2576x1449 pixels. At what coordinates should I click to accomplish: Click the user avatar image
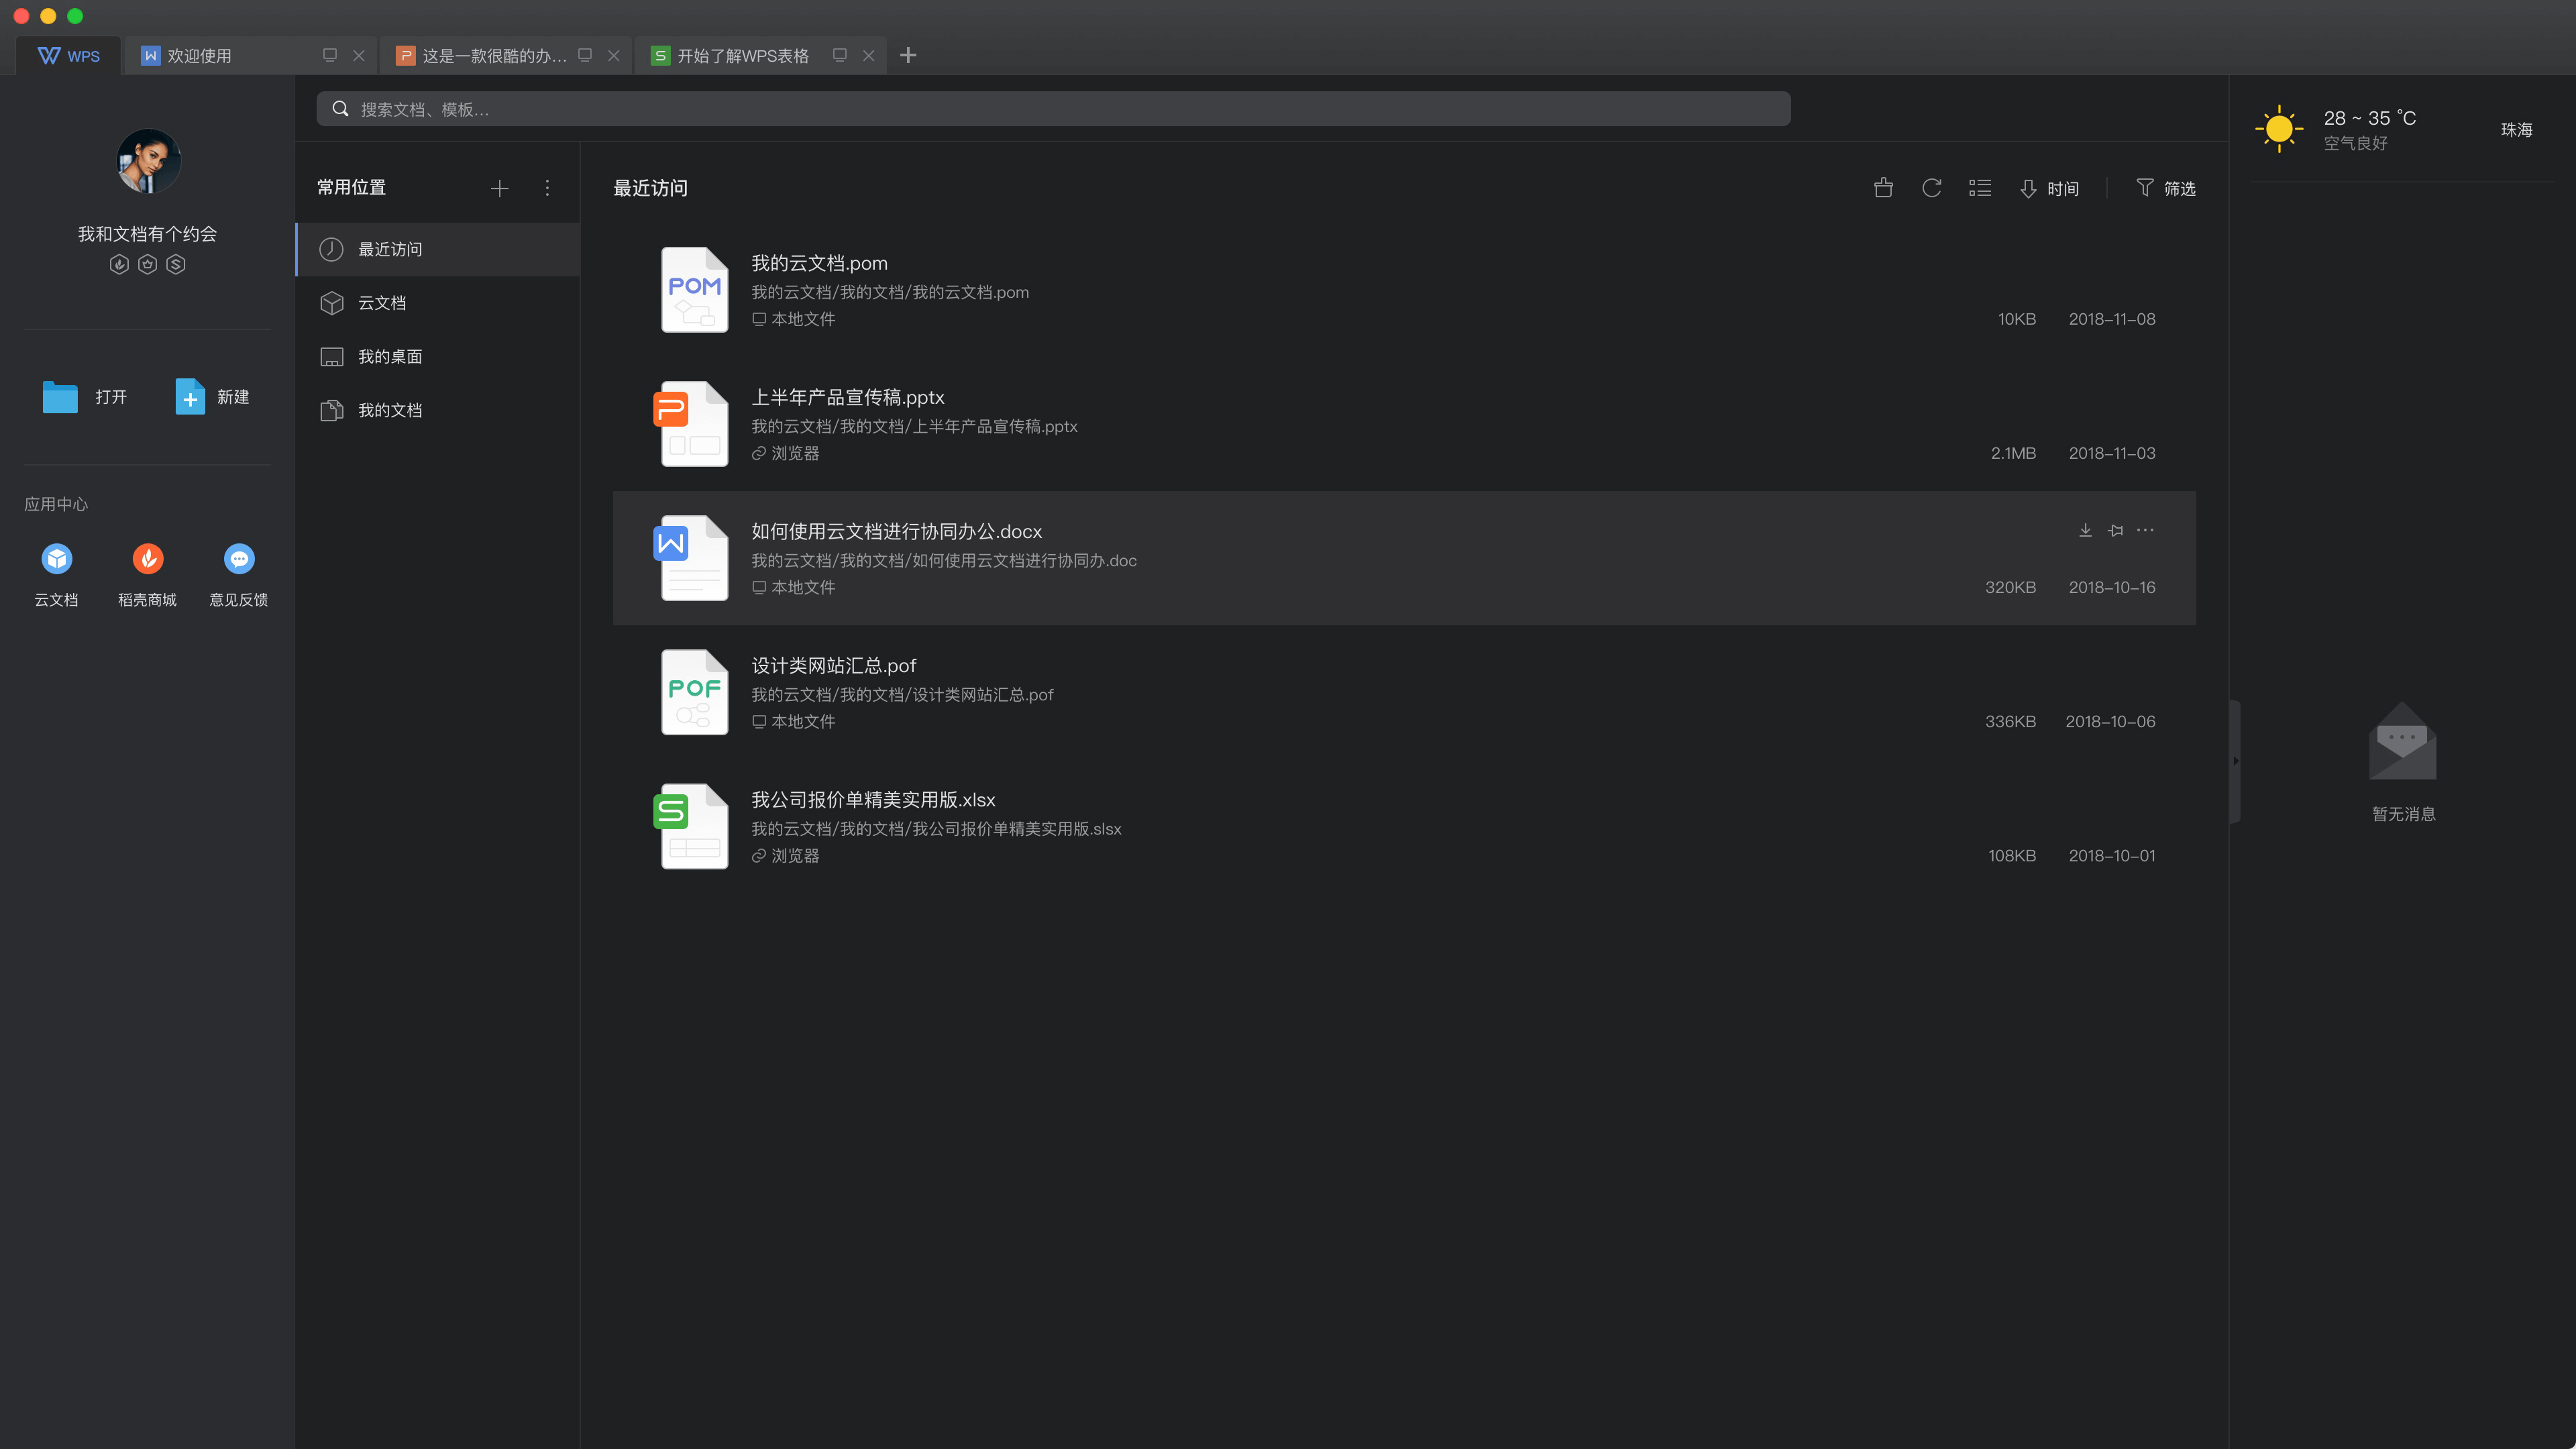click(147, 161)
